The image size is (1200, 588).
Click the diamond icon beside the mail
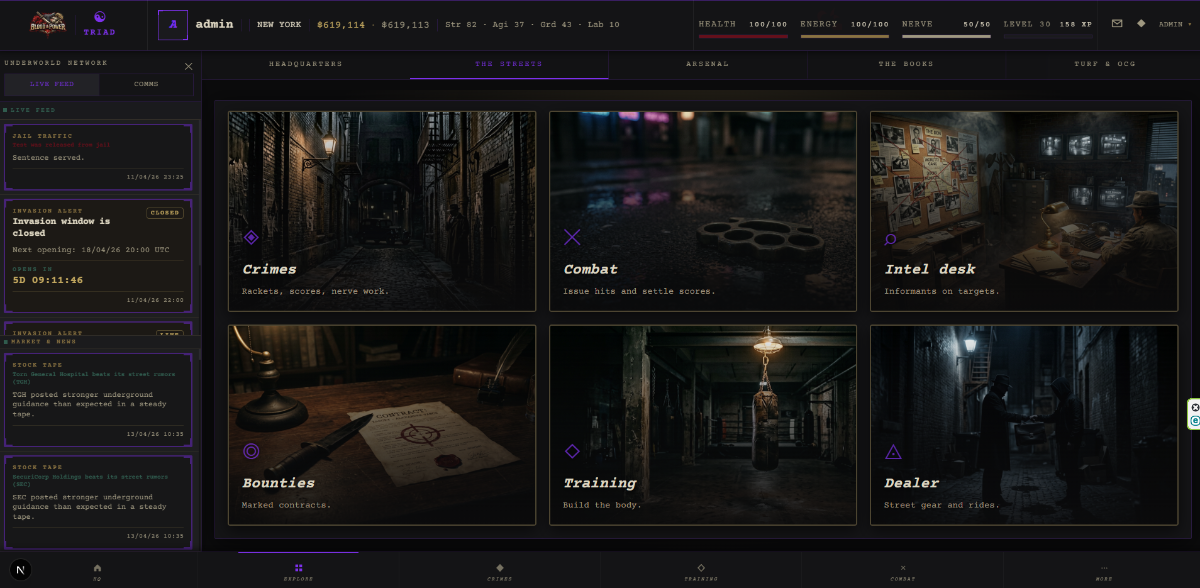1141,24
